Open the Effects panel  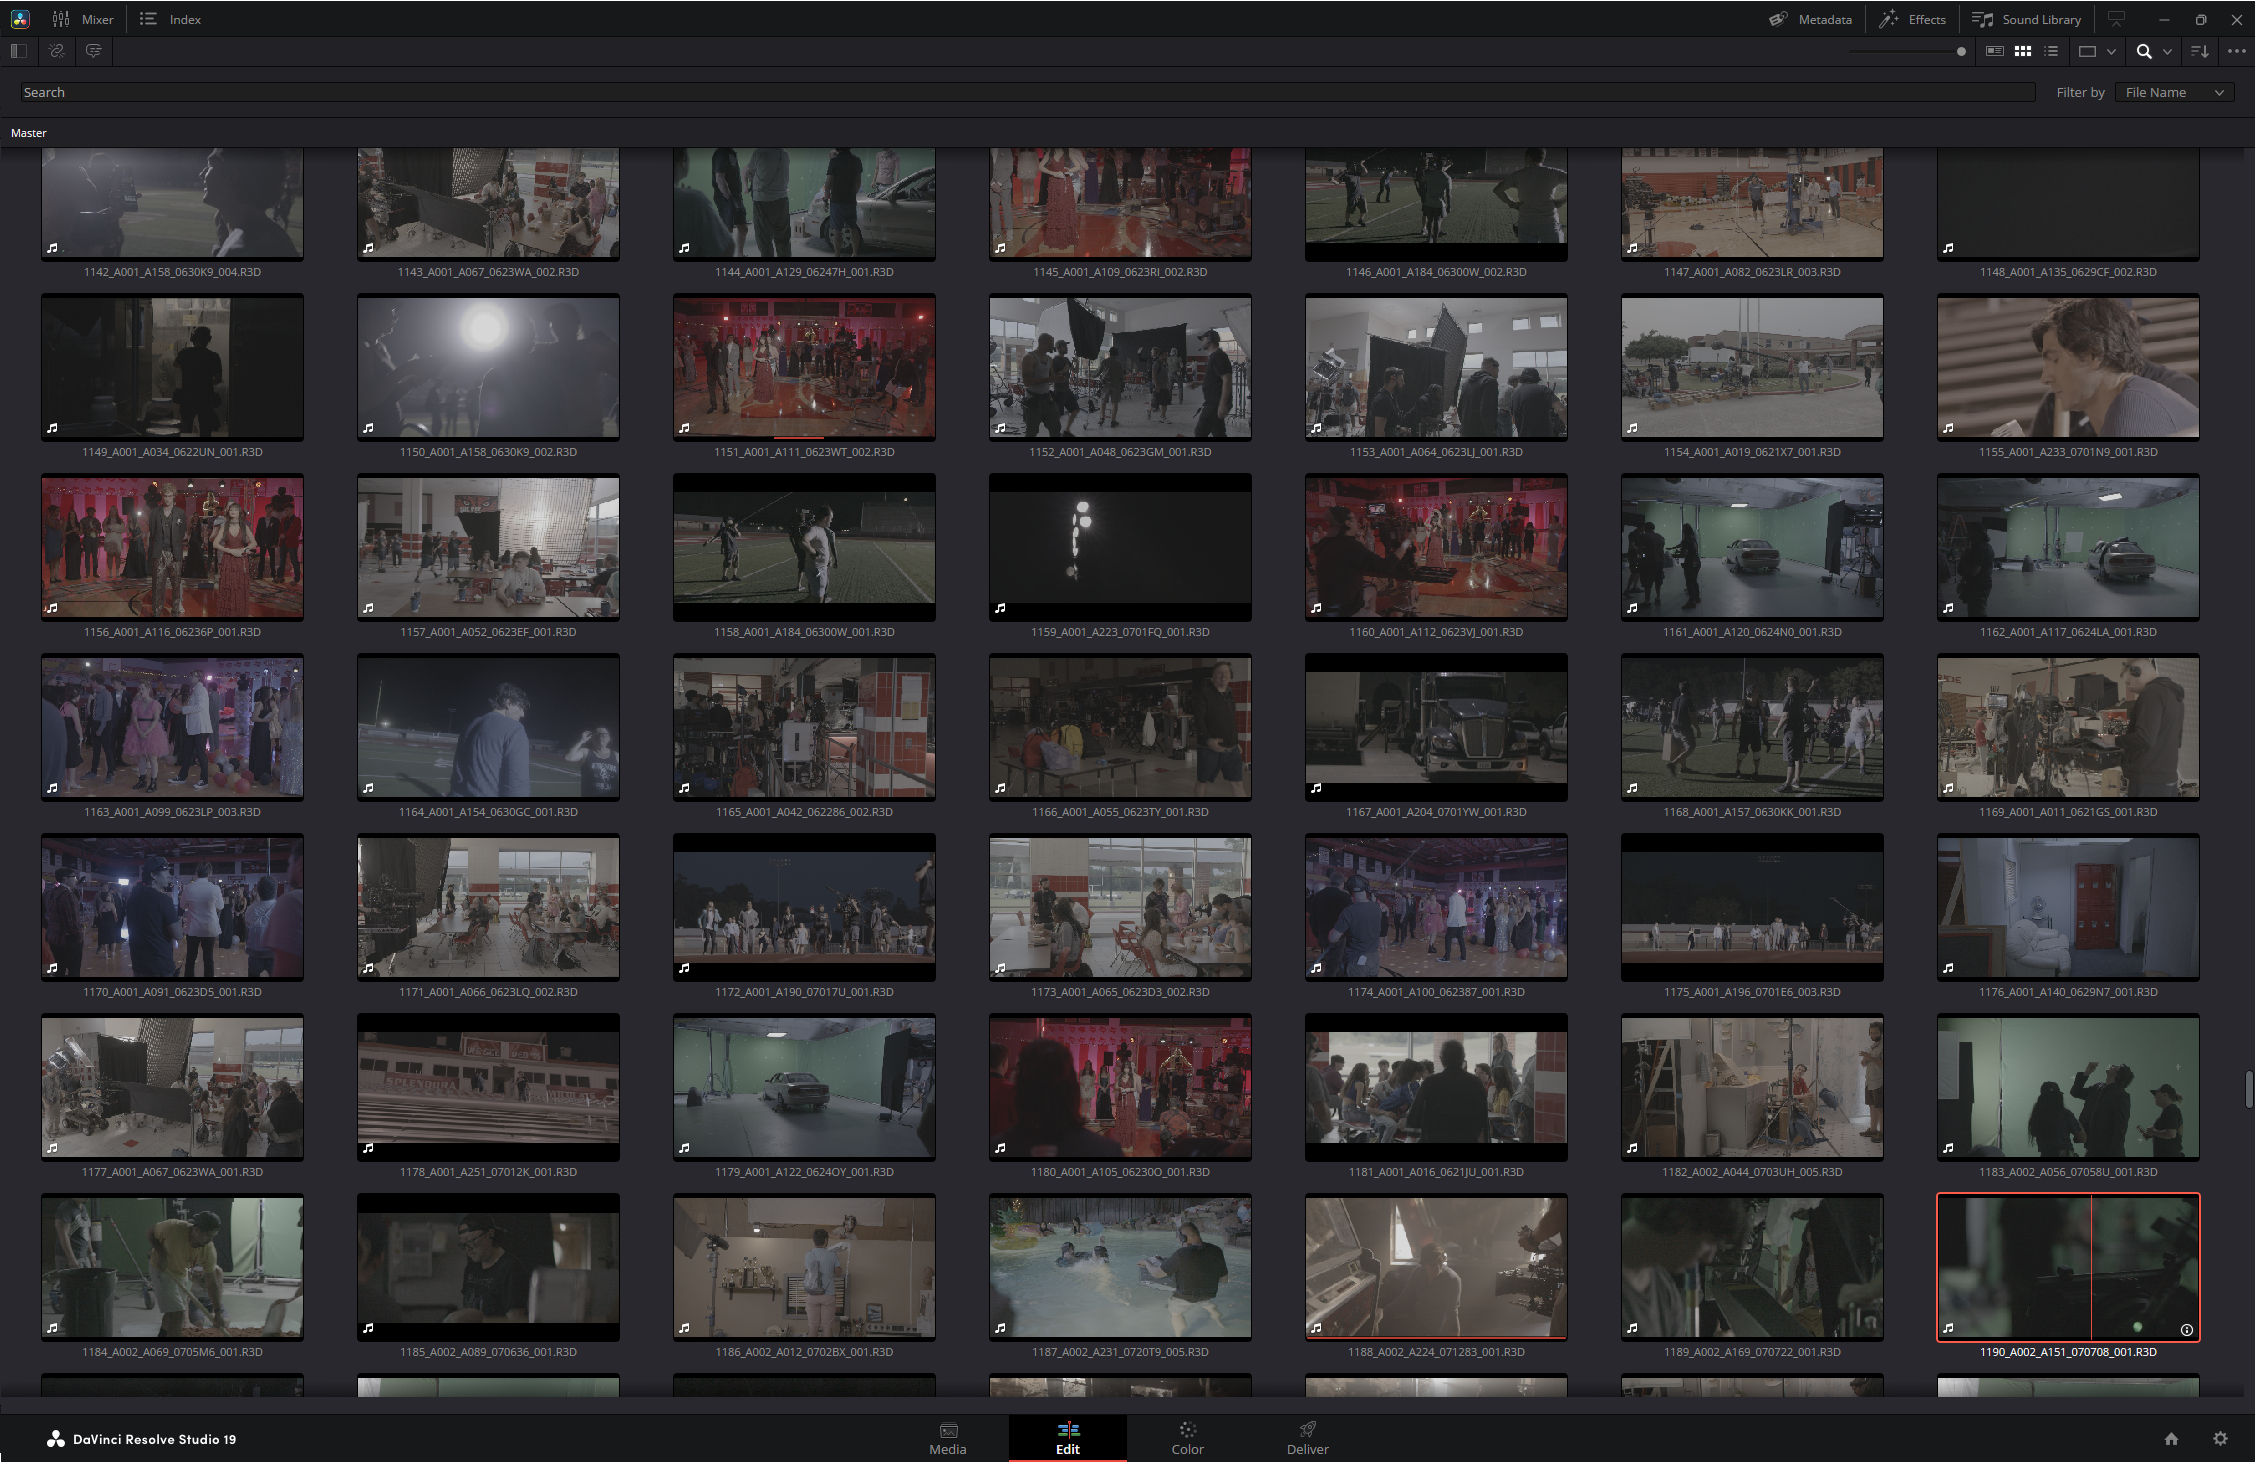[x=1912, y=19]
